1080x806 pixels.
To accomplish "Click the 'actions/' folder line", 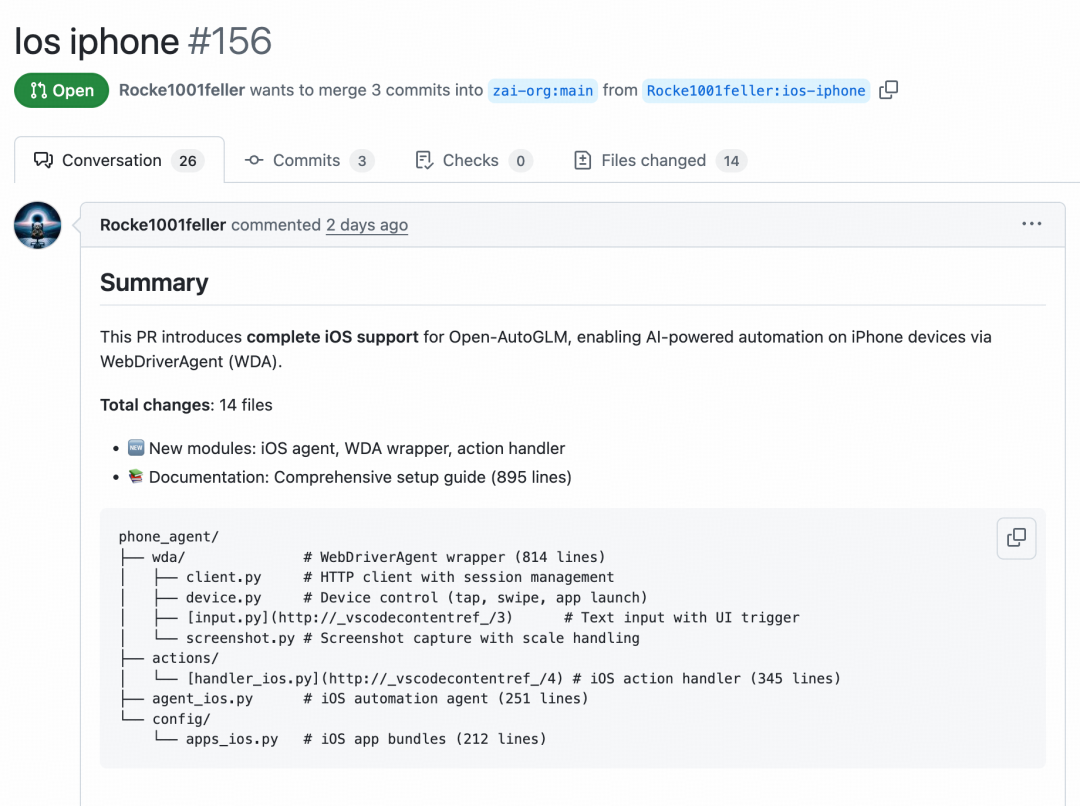I will (x=169, y=658).
